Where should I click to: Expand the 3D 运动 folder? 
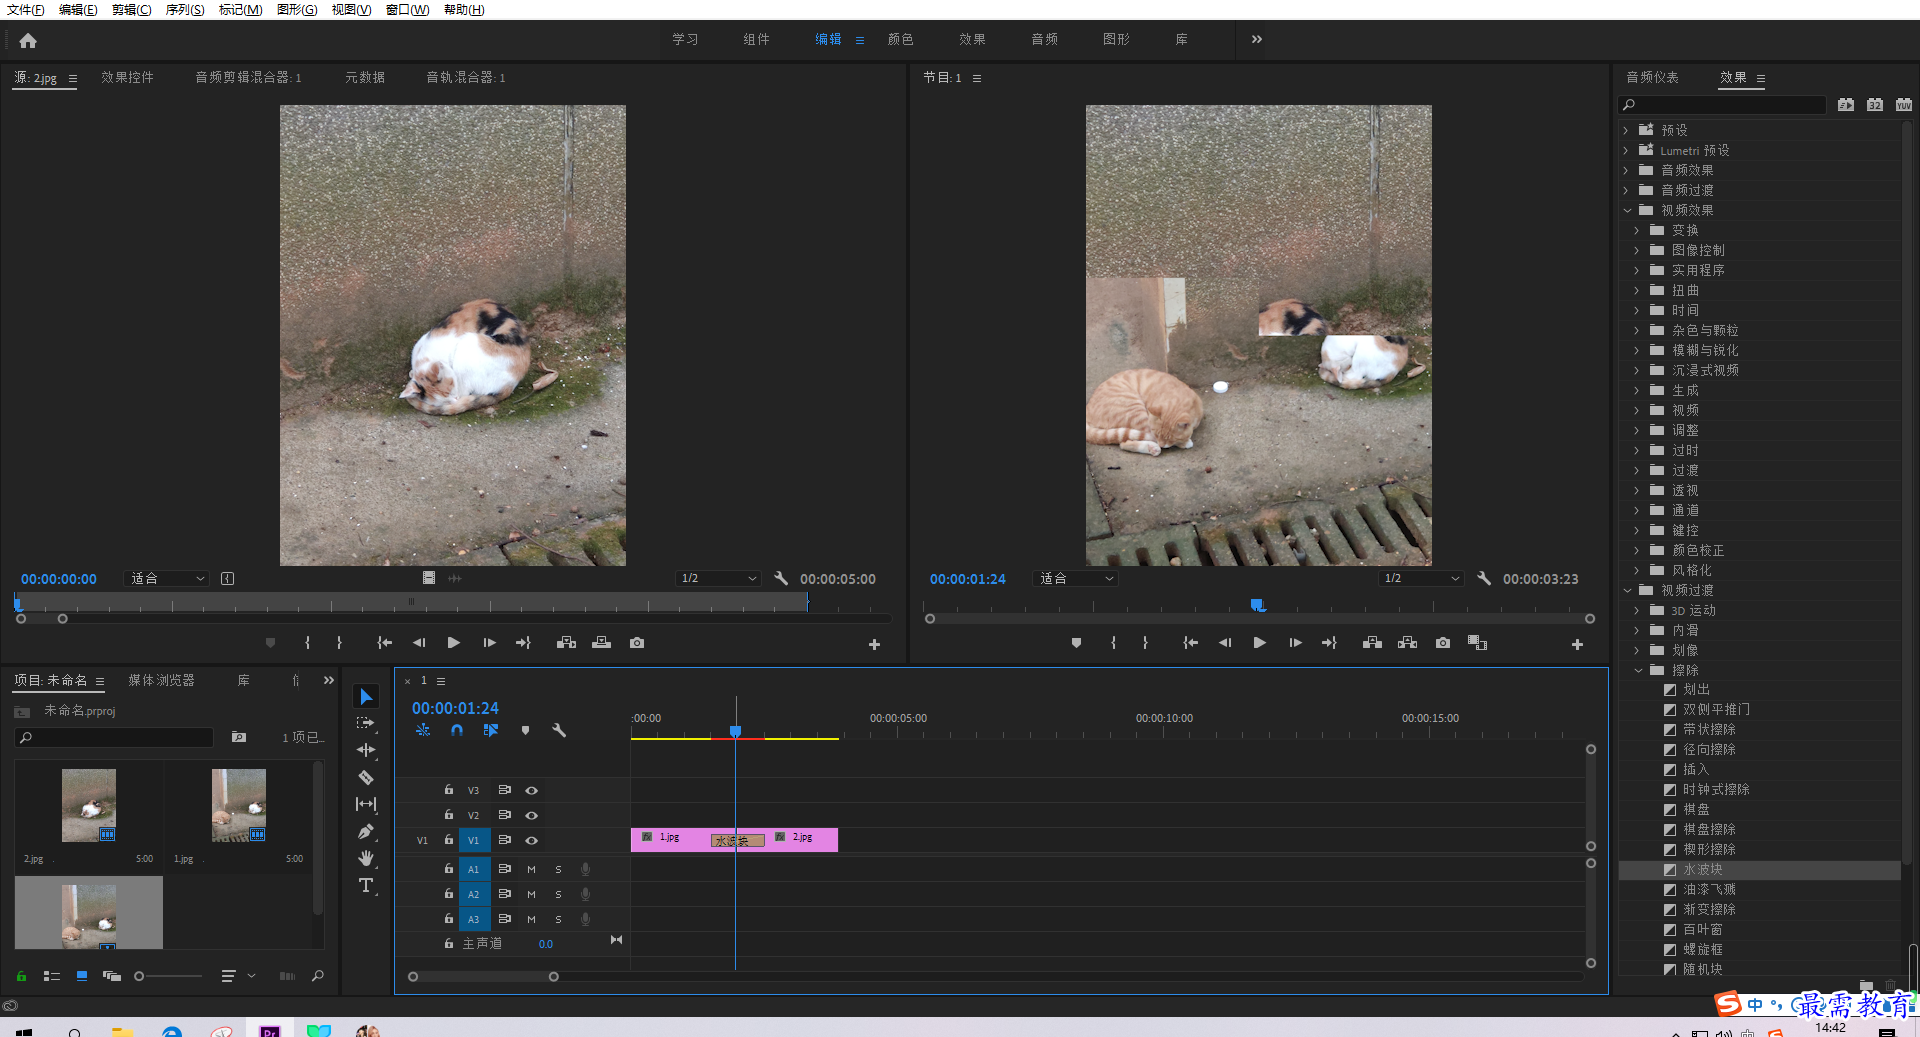tap(1637, 610)
